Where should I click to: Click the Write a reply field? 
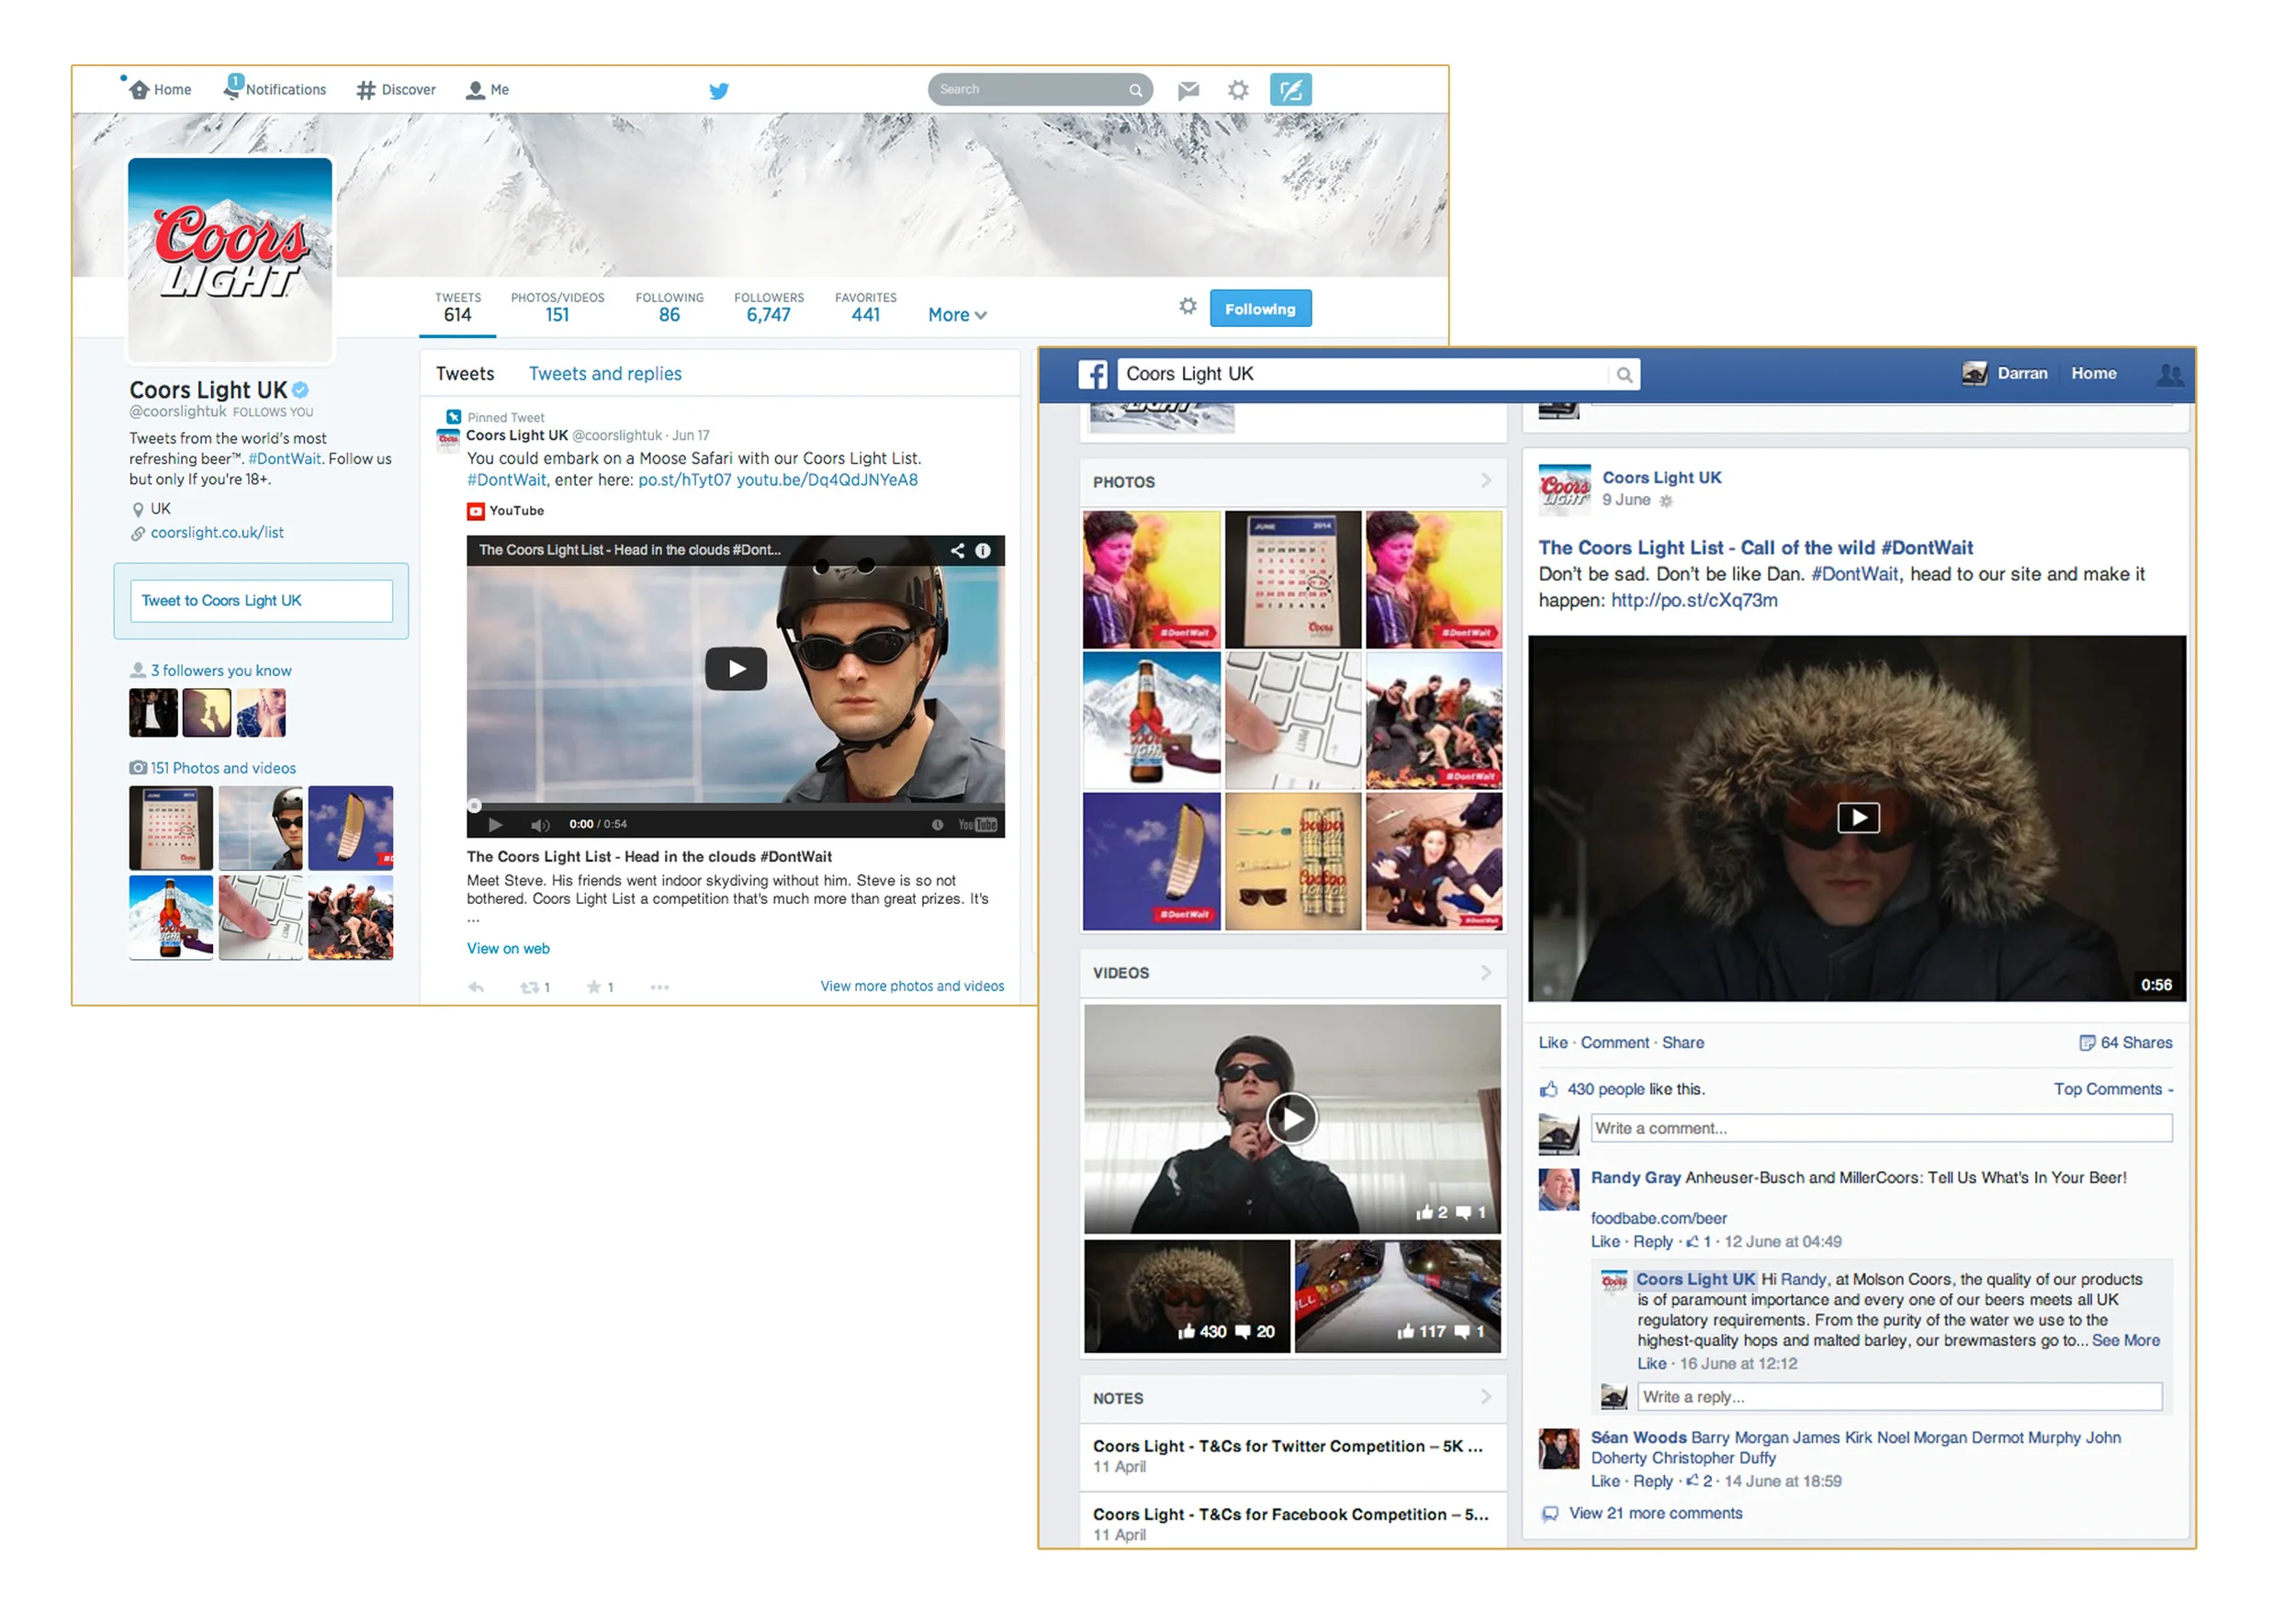[1899, 1397]
